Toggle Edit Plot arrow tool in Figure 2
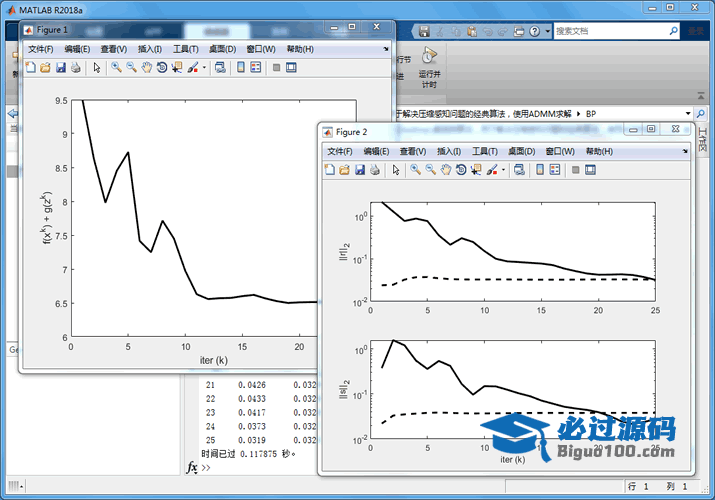 (x=396, y=170)
